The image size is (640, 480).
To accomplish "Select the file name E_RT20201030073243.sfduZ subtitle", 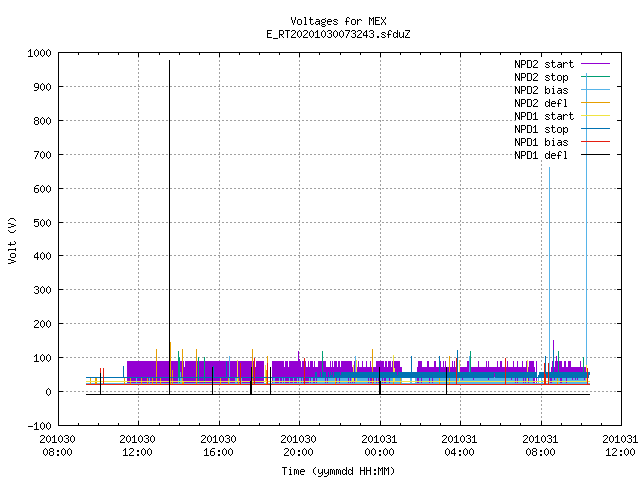I will point(338,34).
